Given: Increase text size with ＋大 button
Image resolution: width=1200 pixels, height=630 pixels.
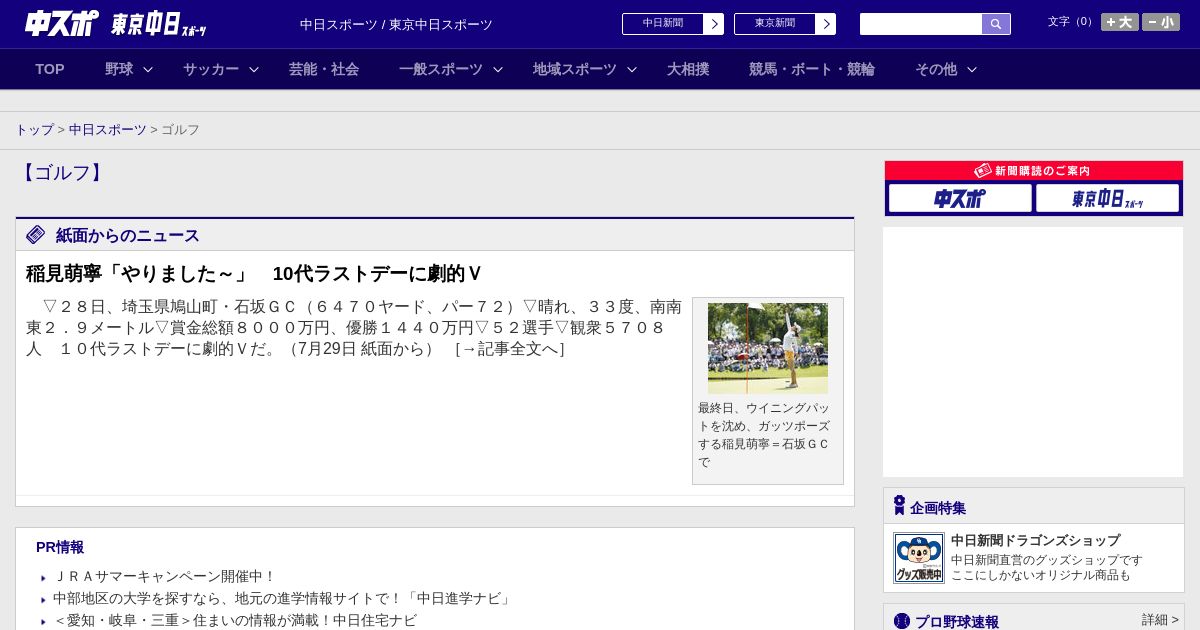Looking at the screenshot, I should [x=1120, y=22].
